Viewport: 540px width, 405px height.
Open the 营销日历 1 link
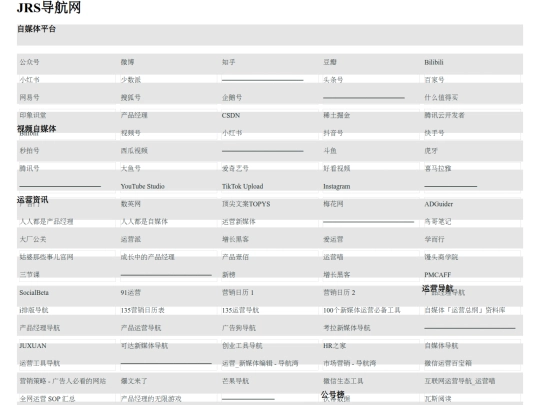pyautogui.click(x=238, y=293)
